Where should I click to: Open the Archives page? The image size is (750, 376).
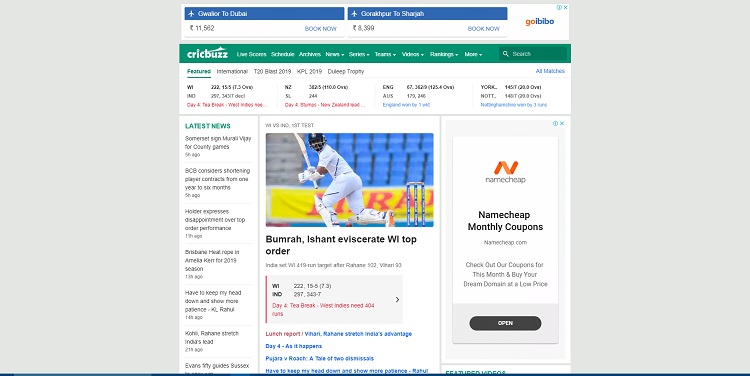pyautogui.click(x=309, y=54)
